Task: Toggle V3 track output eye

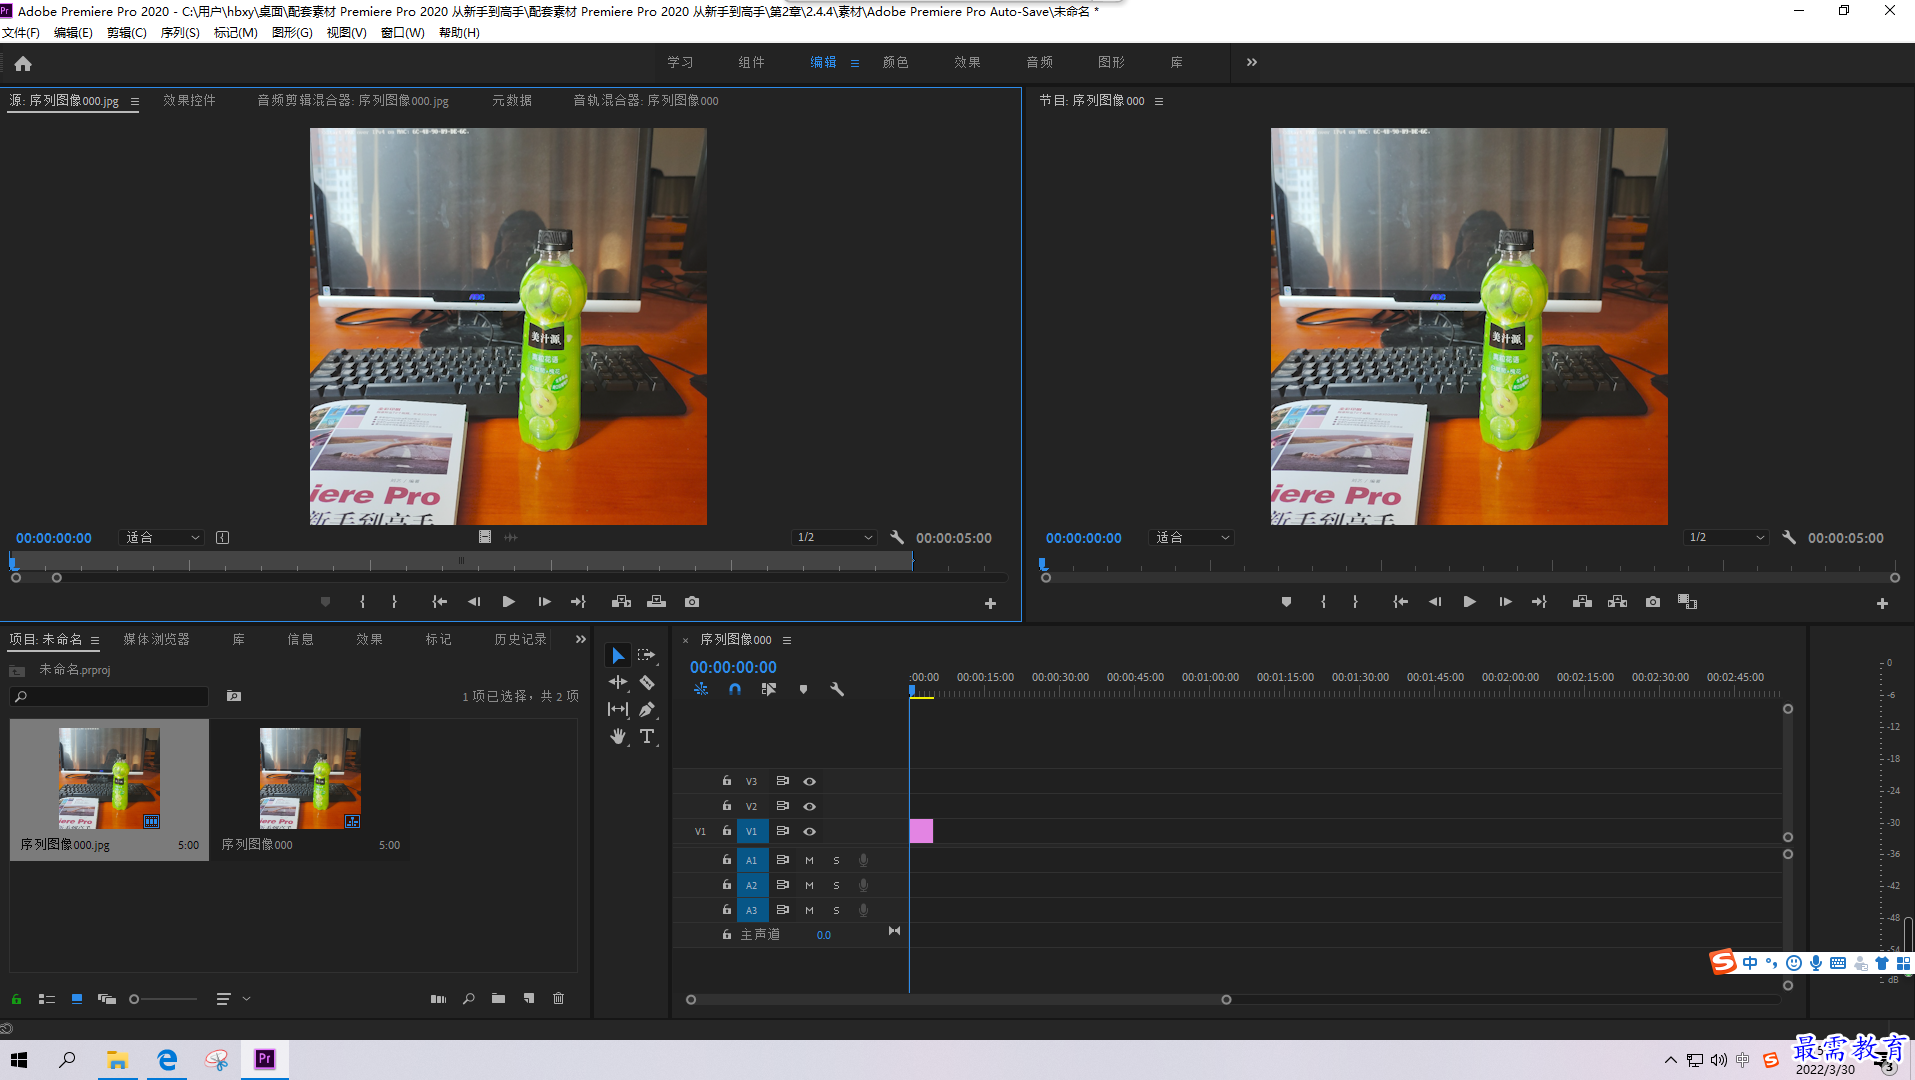Action: point(809,782)
